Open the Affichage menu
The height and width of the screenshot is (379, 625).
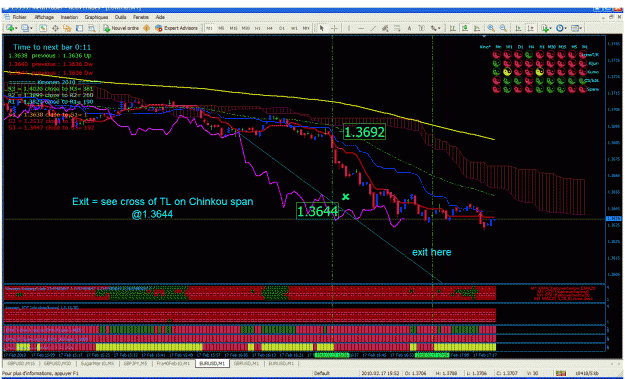pos(44,17)
